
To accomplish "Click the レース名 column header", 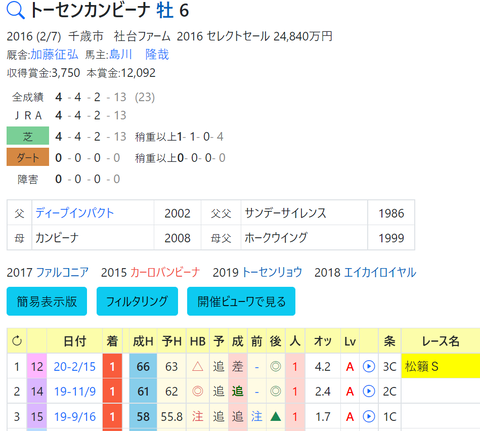I will tap(441, 341).
